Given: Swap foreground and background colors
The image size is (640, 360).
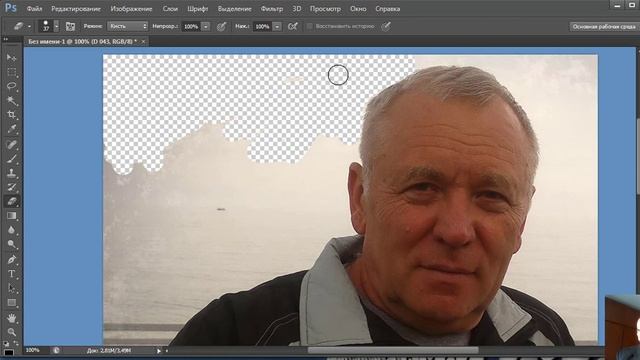Looking at the screenshot, I should [x=16, y=344].
